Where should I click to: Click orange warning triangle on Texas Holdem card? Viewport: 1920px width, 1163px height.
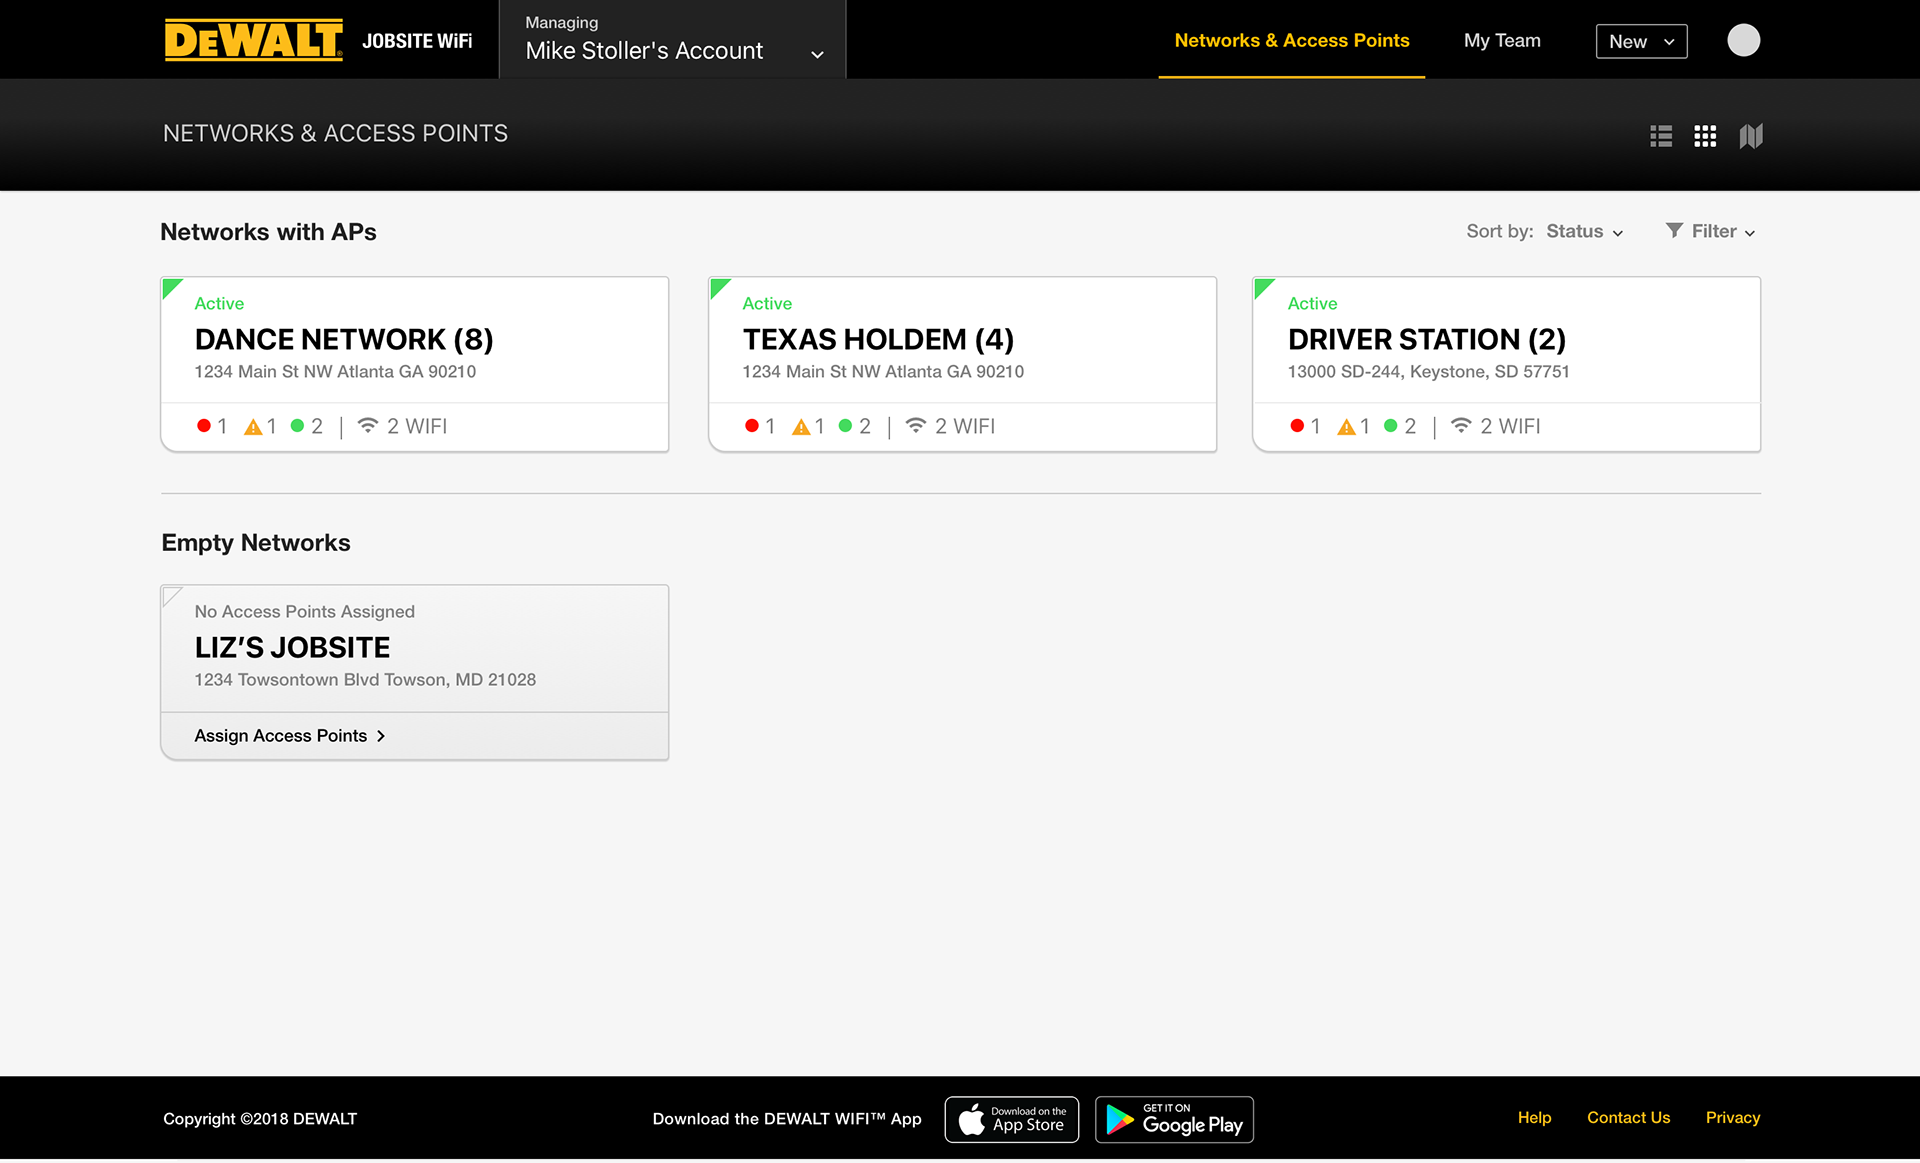click(801, 427)
